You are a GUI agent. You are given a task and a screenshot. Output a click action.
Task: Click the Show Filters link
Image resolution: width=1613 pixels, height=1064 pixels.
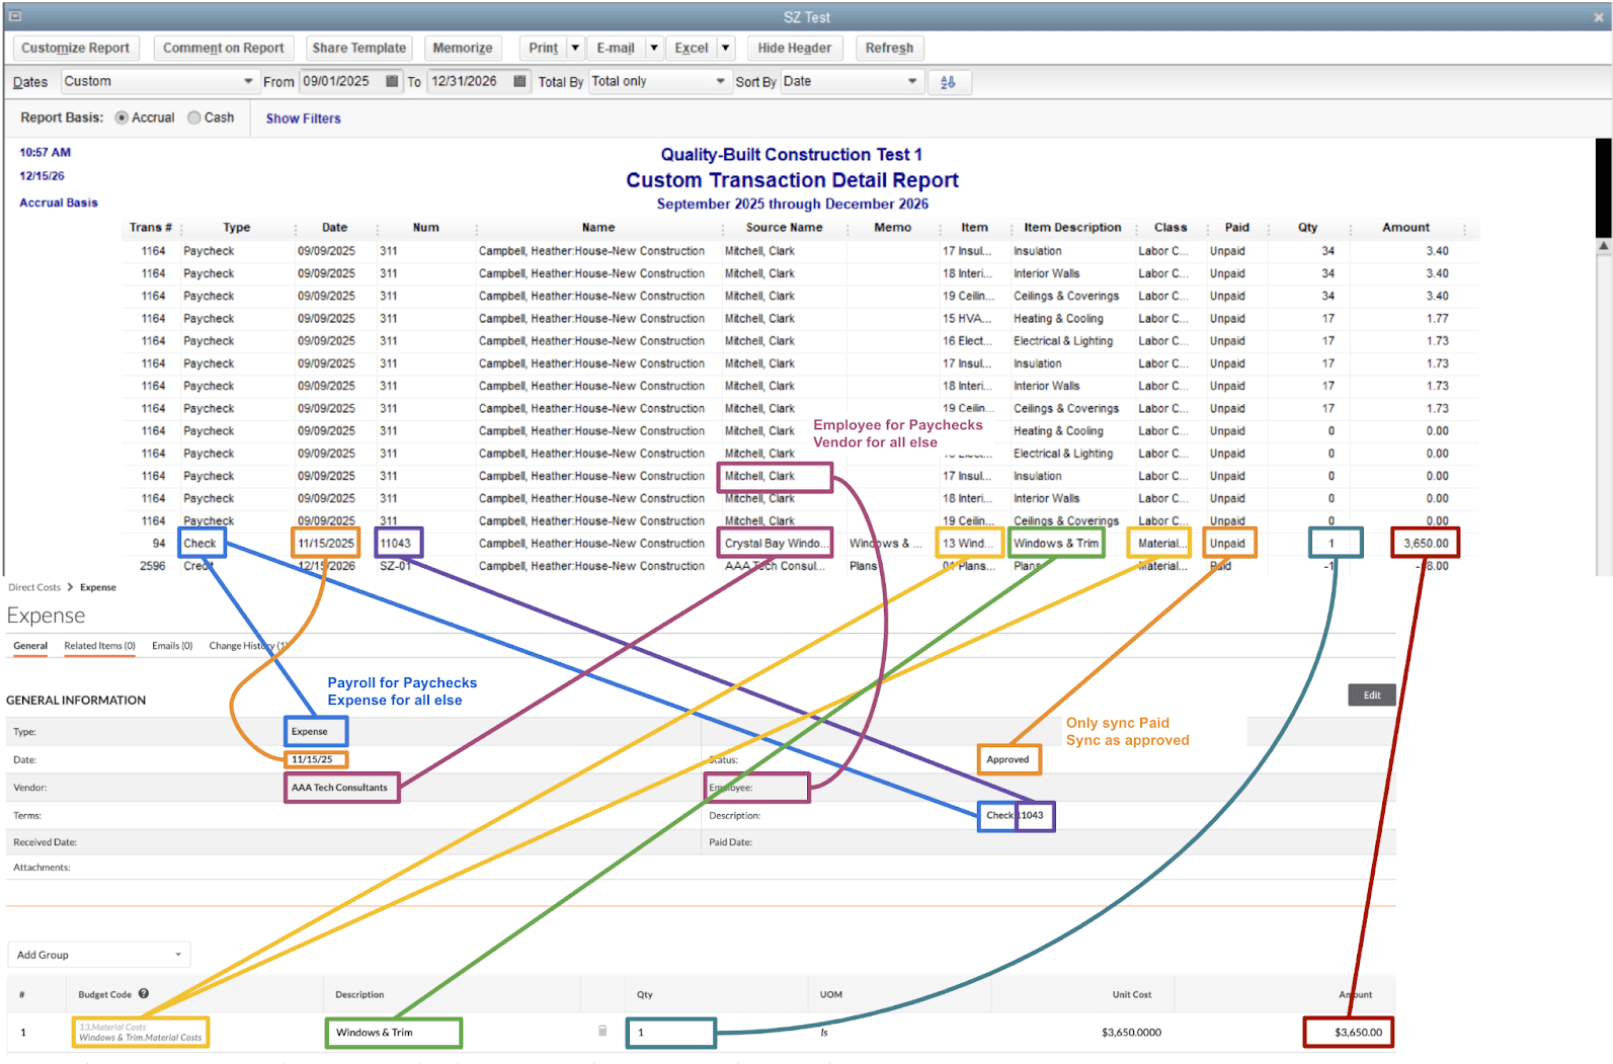click(303, 118)
